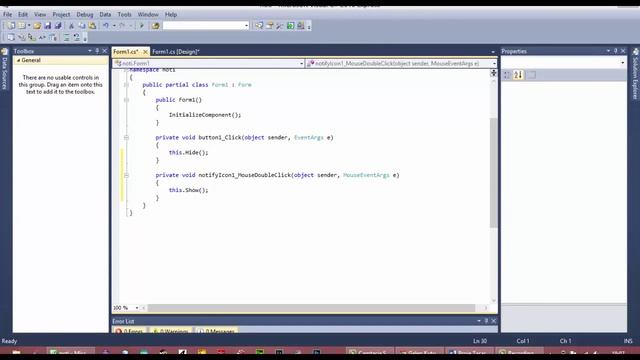
Task: Click the Display Quick Info icon
Action: [32, 38]
